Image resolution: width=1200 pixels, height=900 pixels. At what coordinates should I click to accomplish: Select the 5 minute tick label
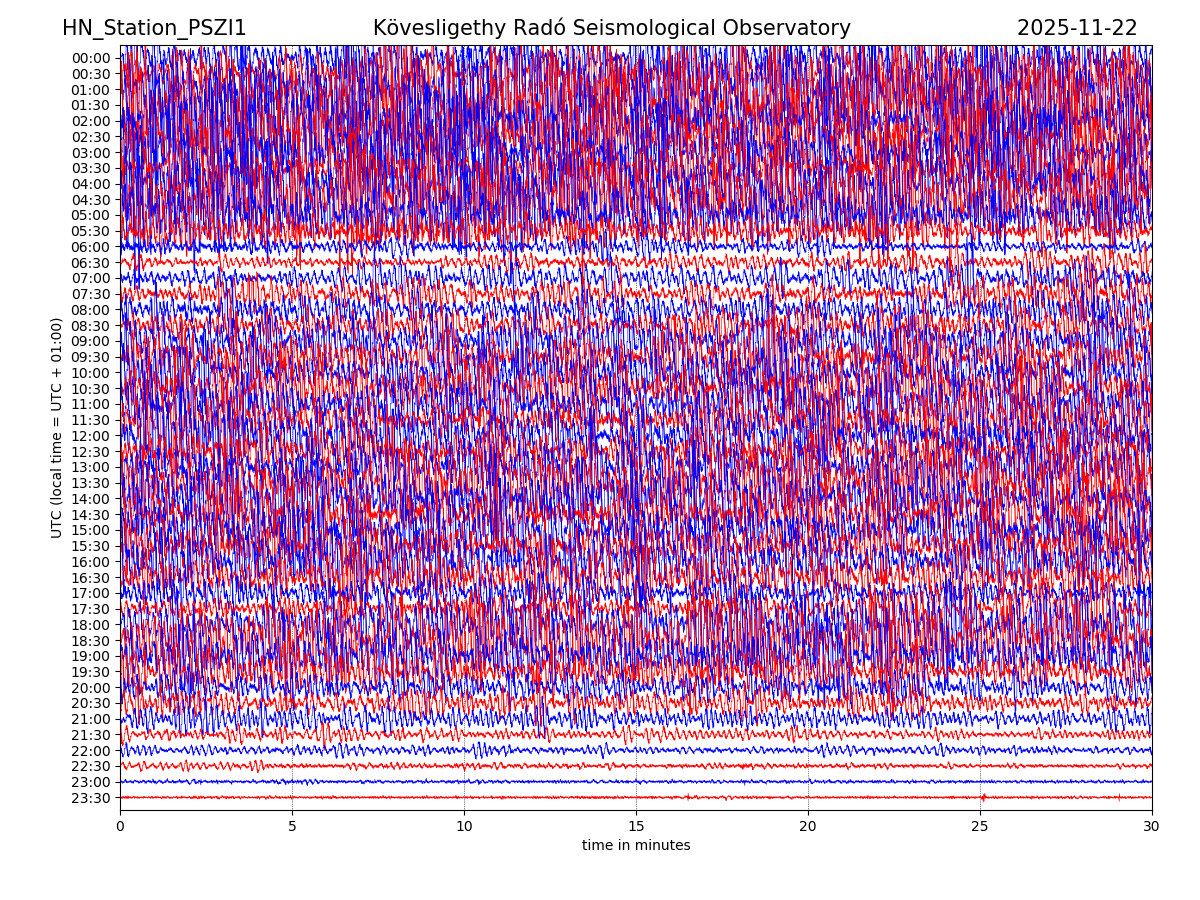[292, 827]
